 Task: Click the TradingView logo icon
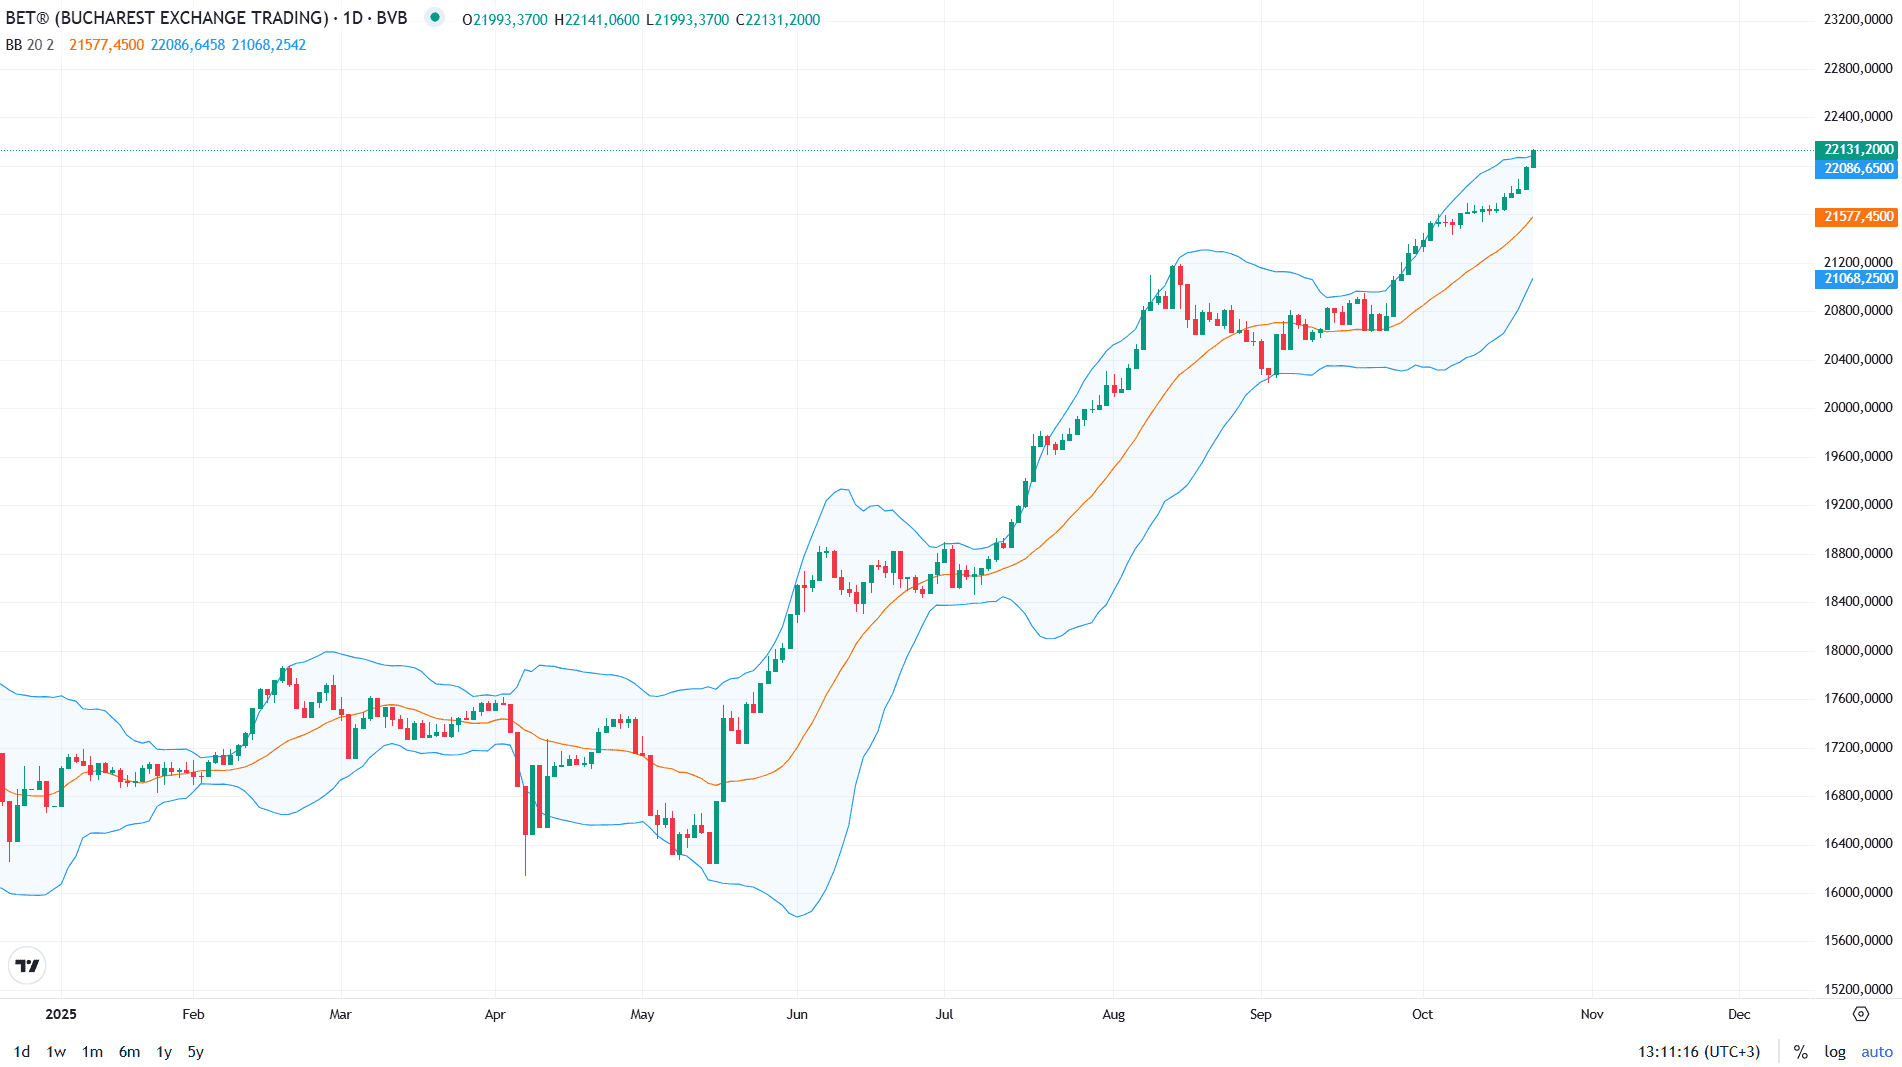[27, 965]
